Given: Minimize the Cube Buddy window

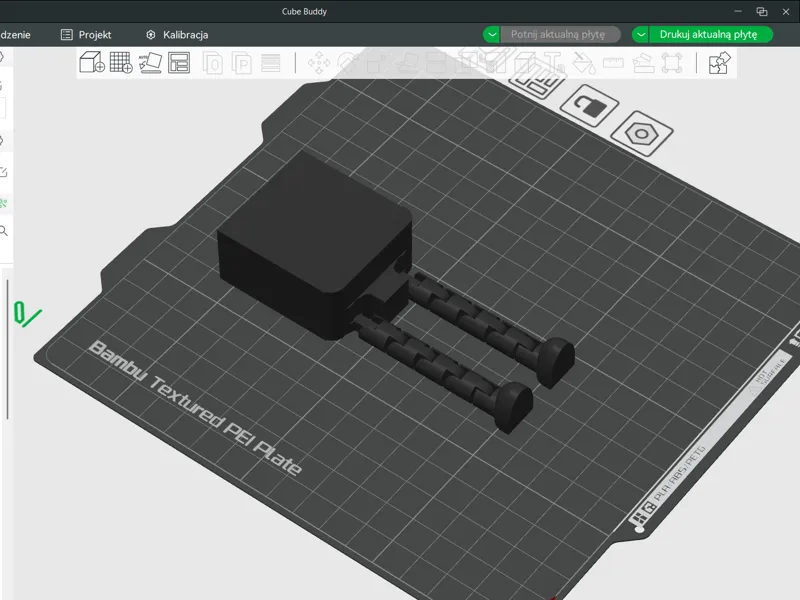Looking at the screenshot, I should coord(738,11).
